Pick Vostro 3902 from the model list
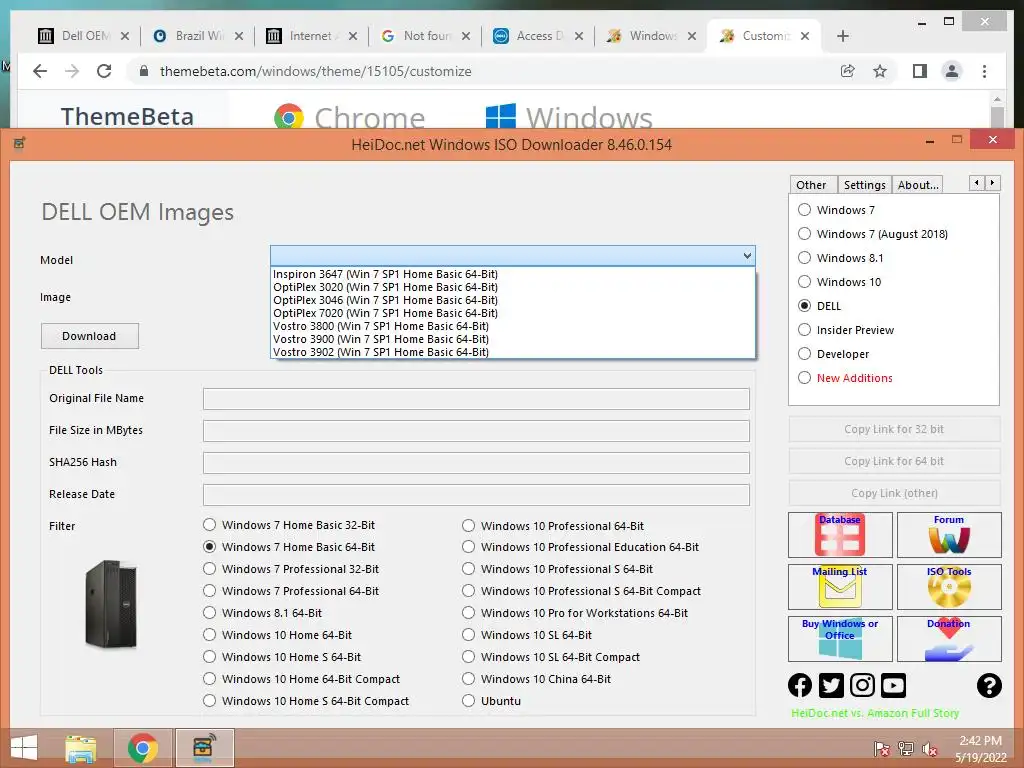1024x768 pixels. click(x=513, y=352)
